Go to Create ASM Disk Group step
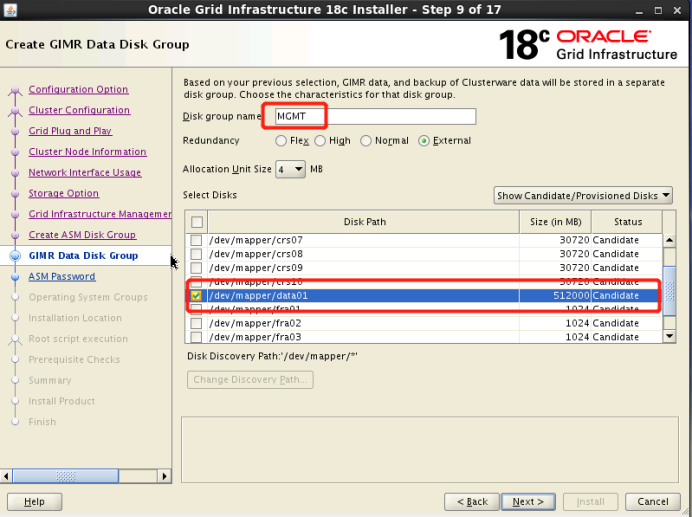 (82, 235)
